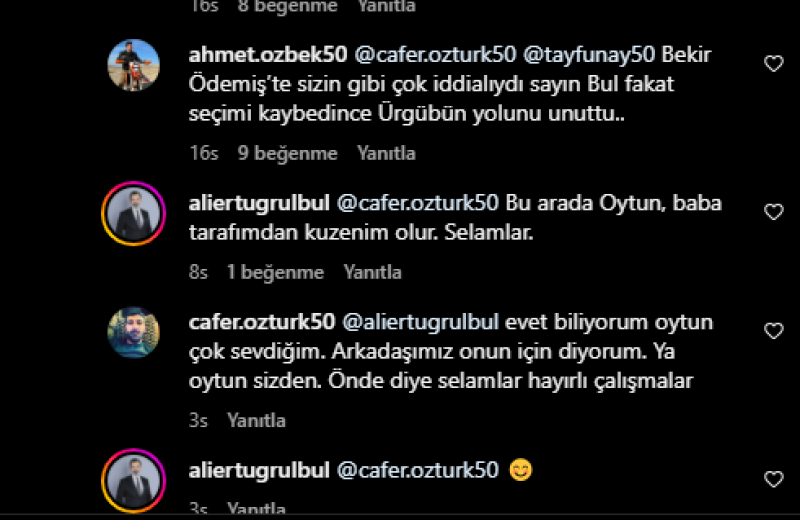View aliertugrulbul's story from emoji reply avatar

coord(134,481)
